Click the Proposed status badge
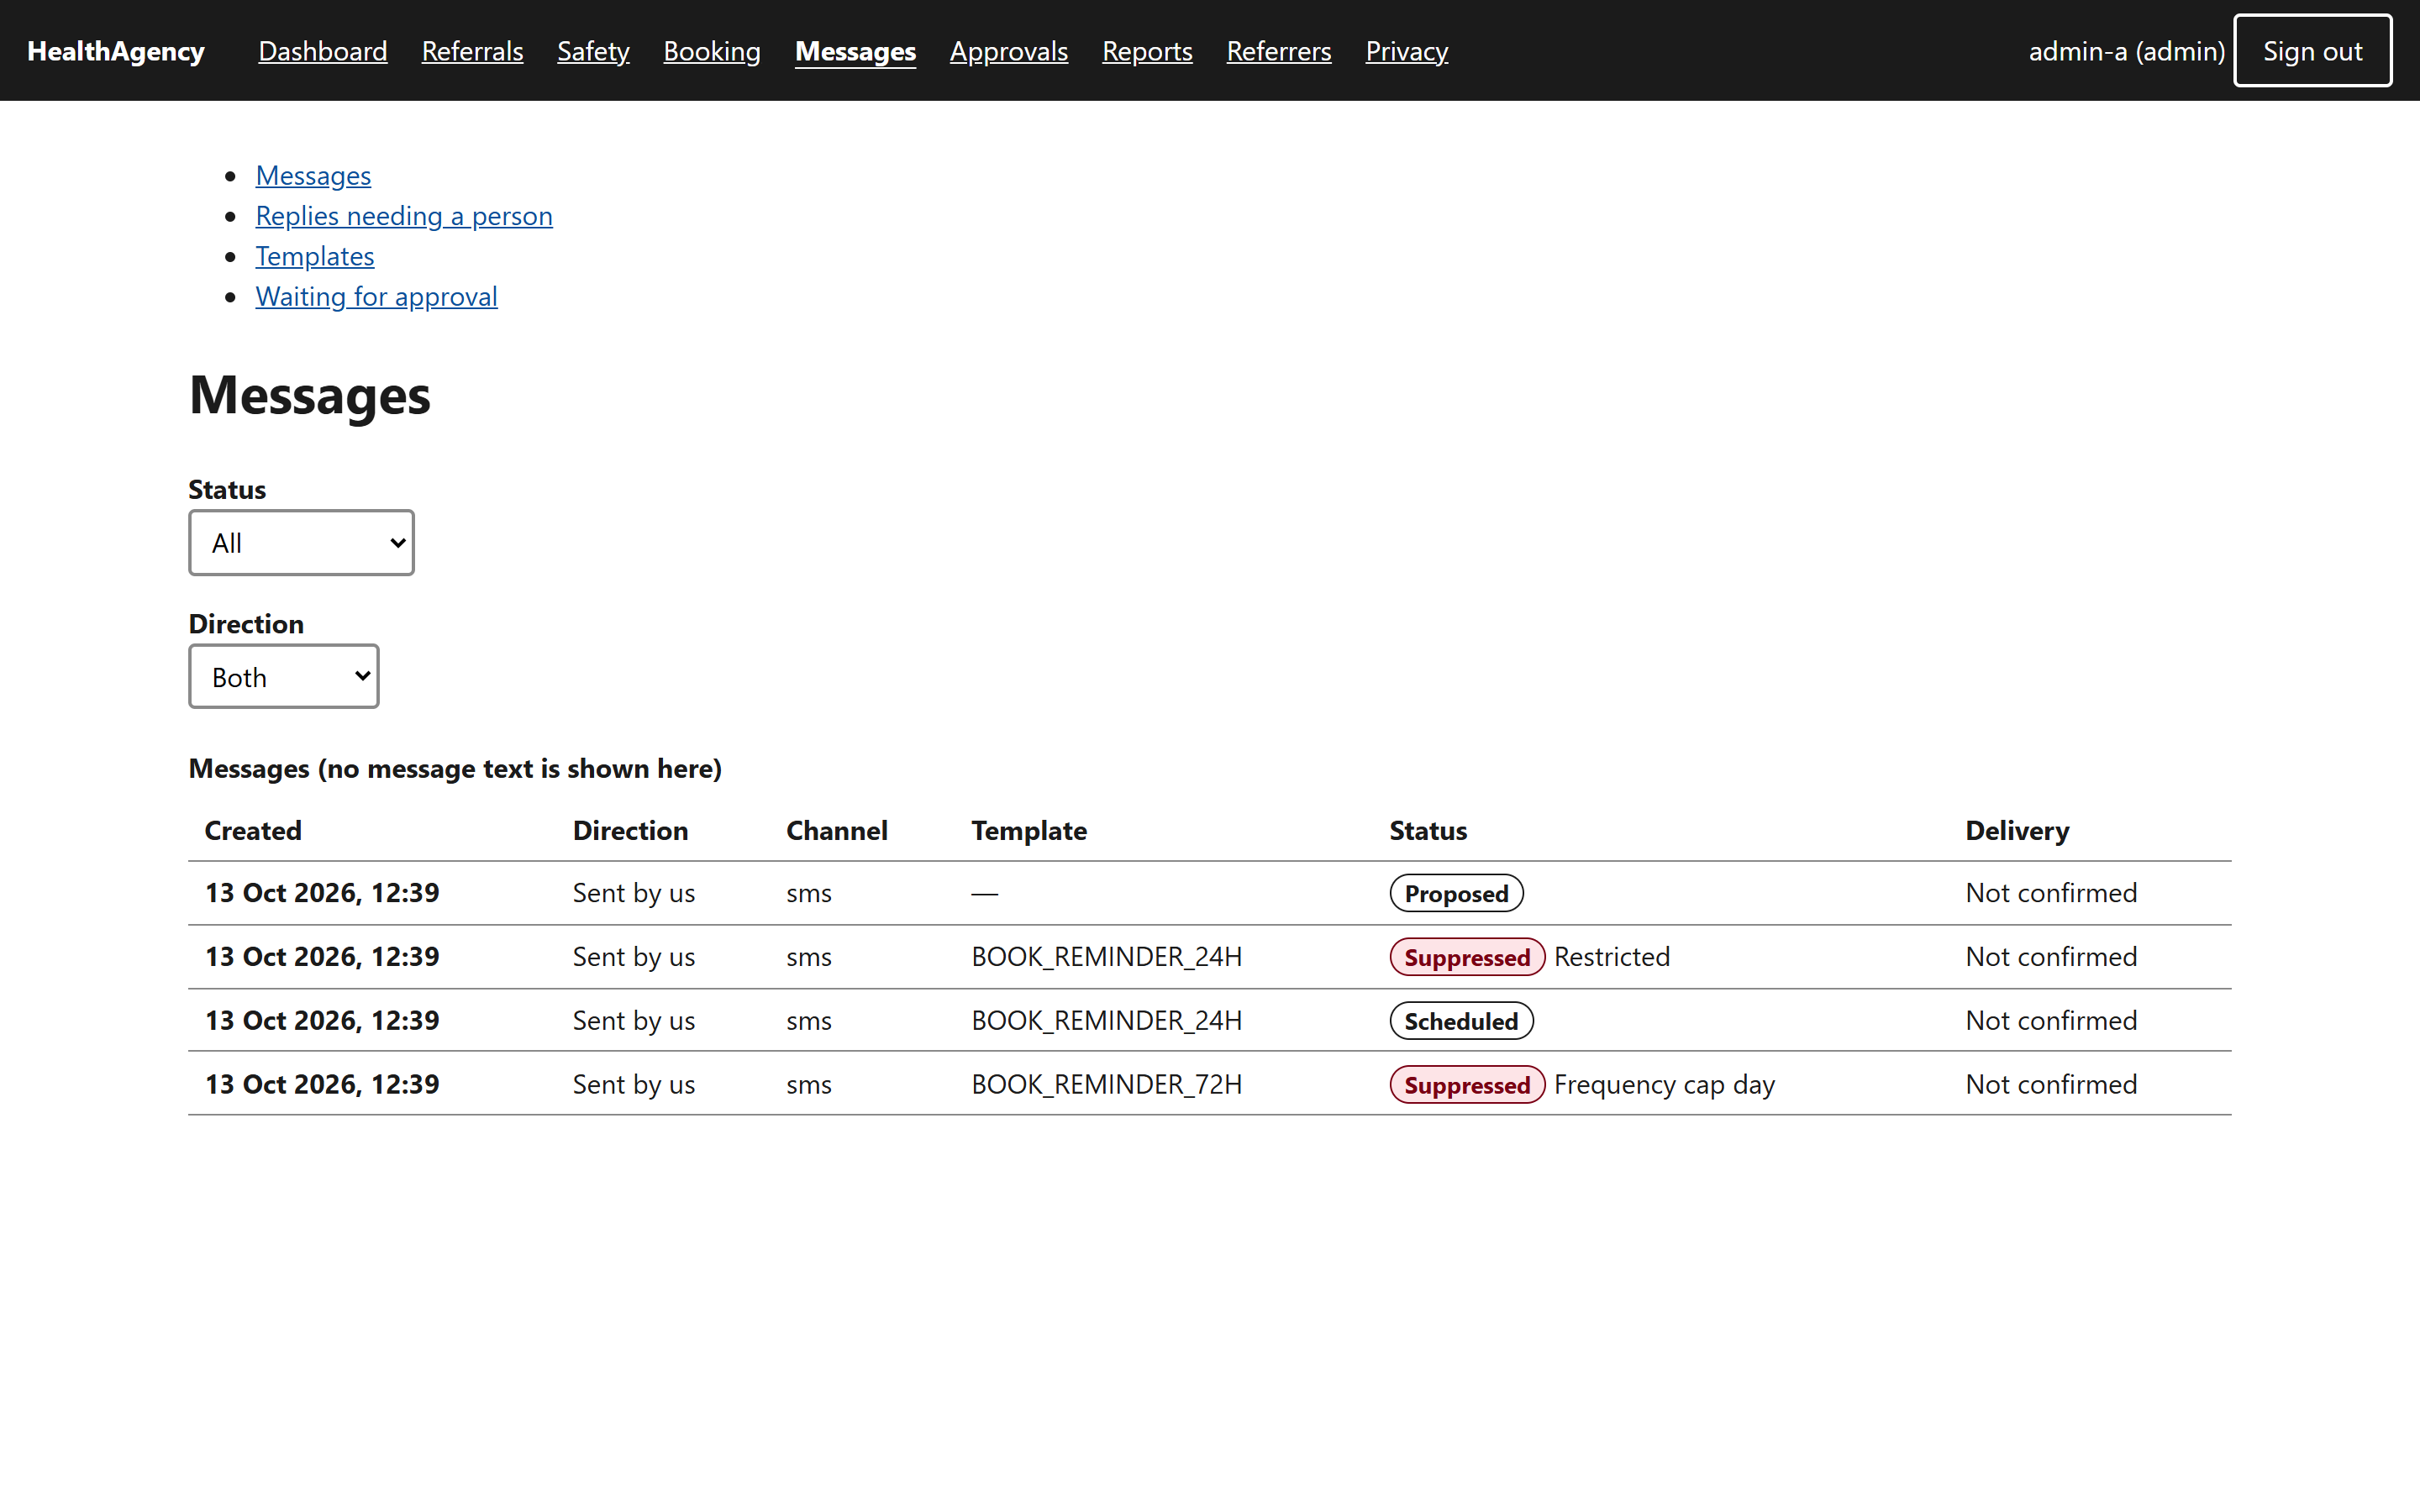This screenshot has width=2420, height=1512. (x=1456, y=893)
